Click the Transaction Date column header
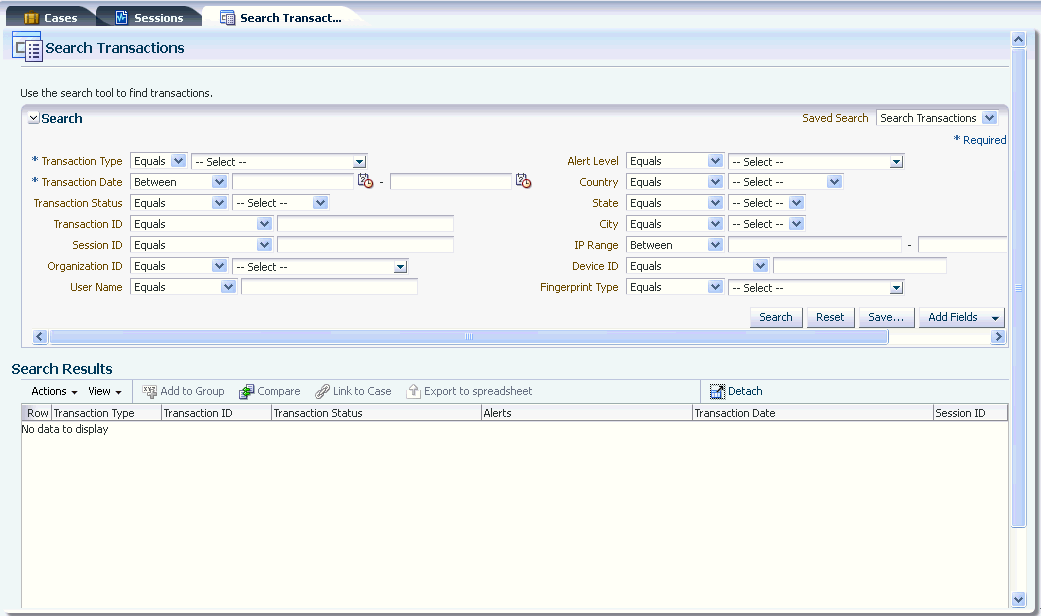The height and width of the screenshot is (616, 1041). click(813, 413)
